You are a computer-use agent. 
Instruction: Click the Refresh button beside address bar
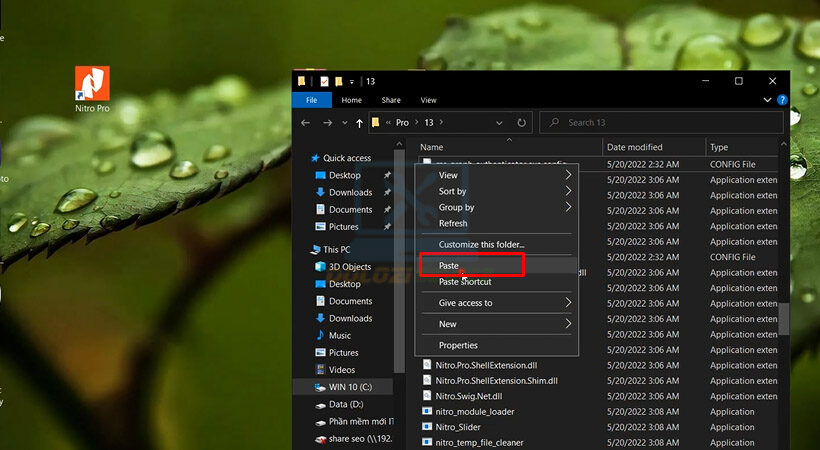521,123
